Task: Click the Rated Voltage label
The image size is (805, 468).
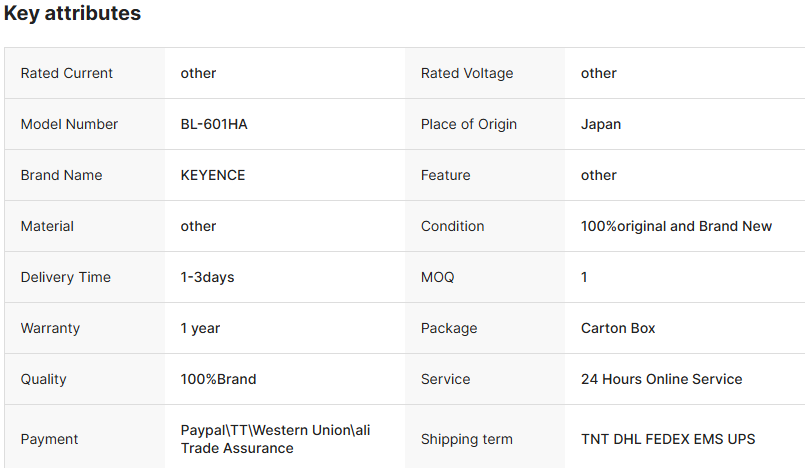Action: 467,73
